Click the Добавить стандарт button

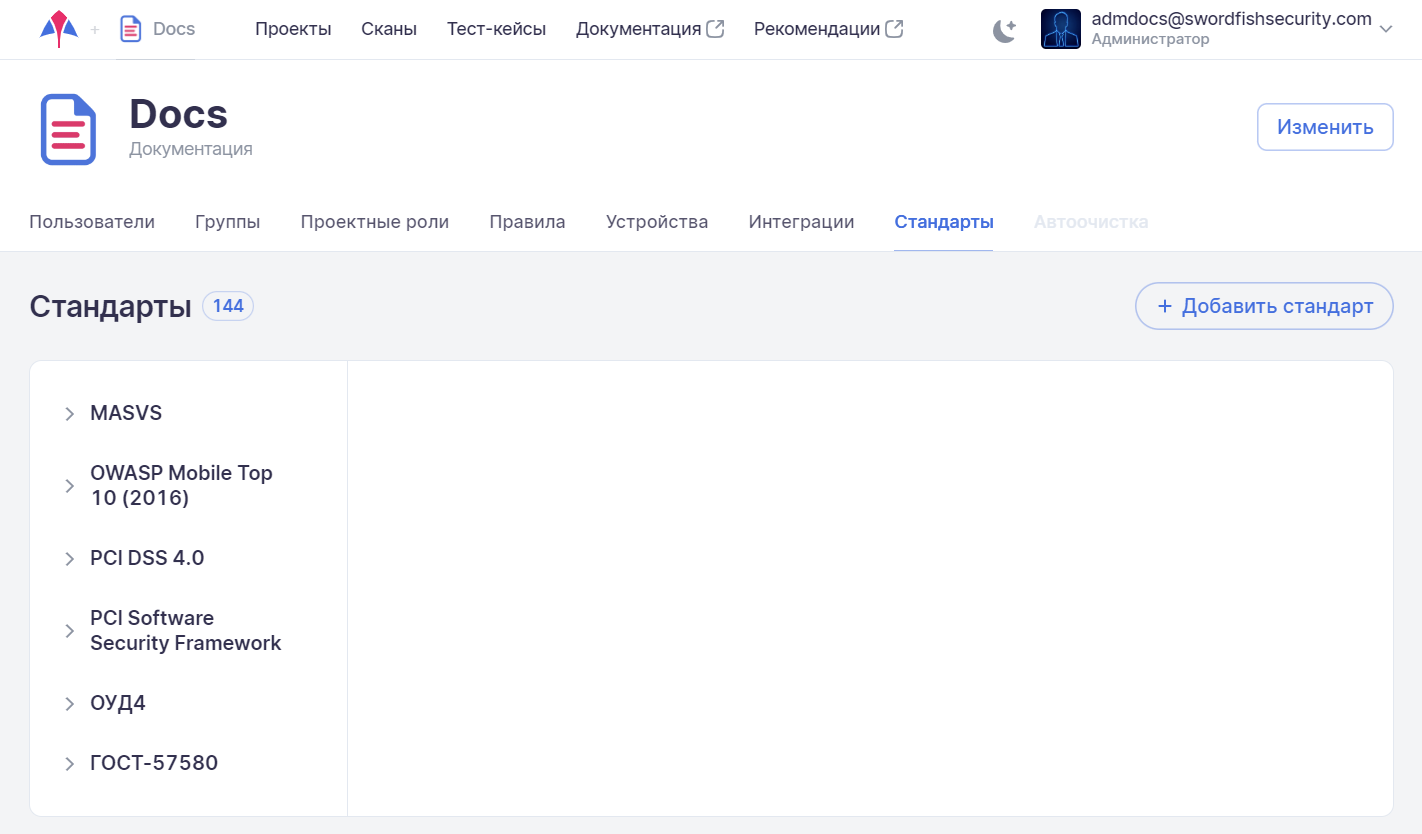click(1264, 306)
